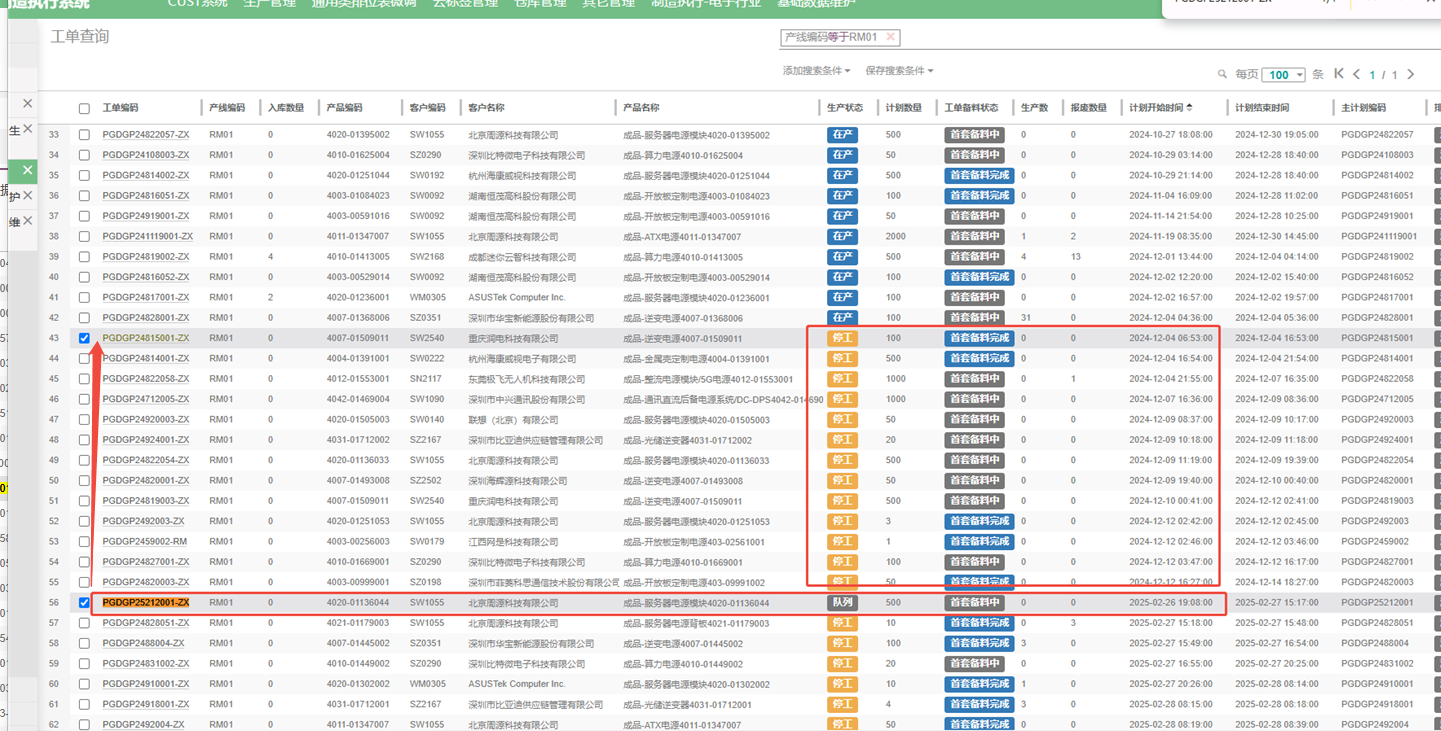Image resolution: width=1441 pixels, height=731 pixels.
Task: Sort by the 产线编码 column header
Action: point(227,108)
